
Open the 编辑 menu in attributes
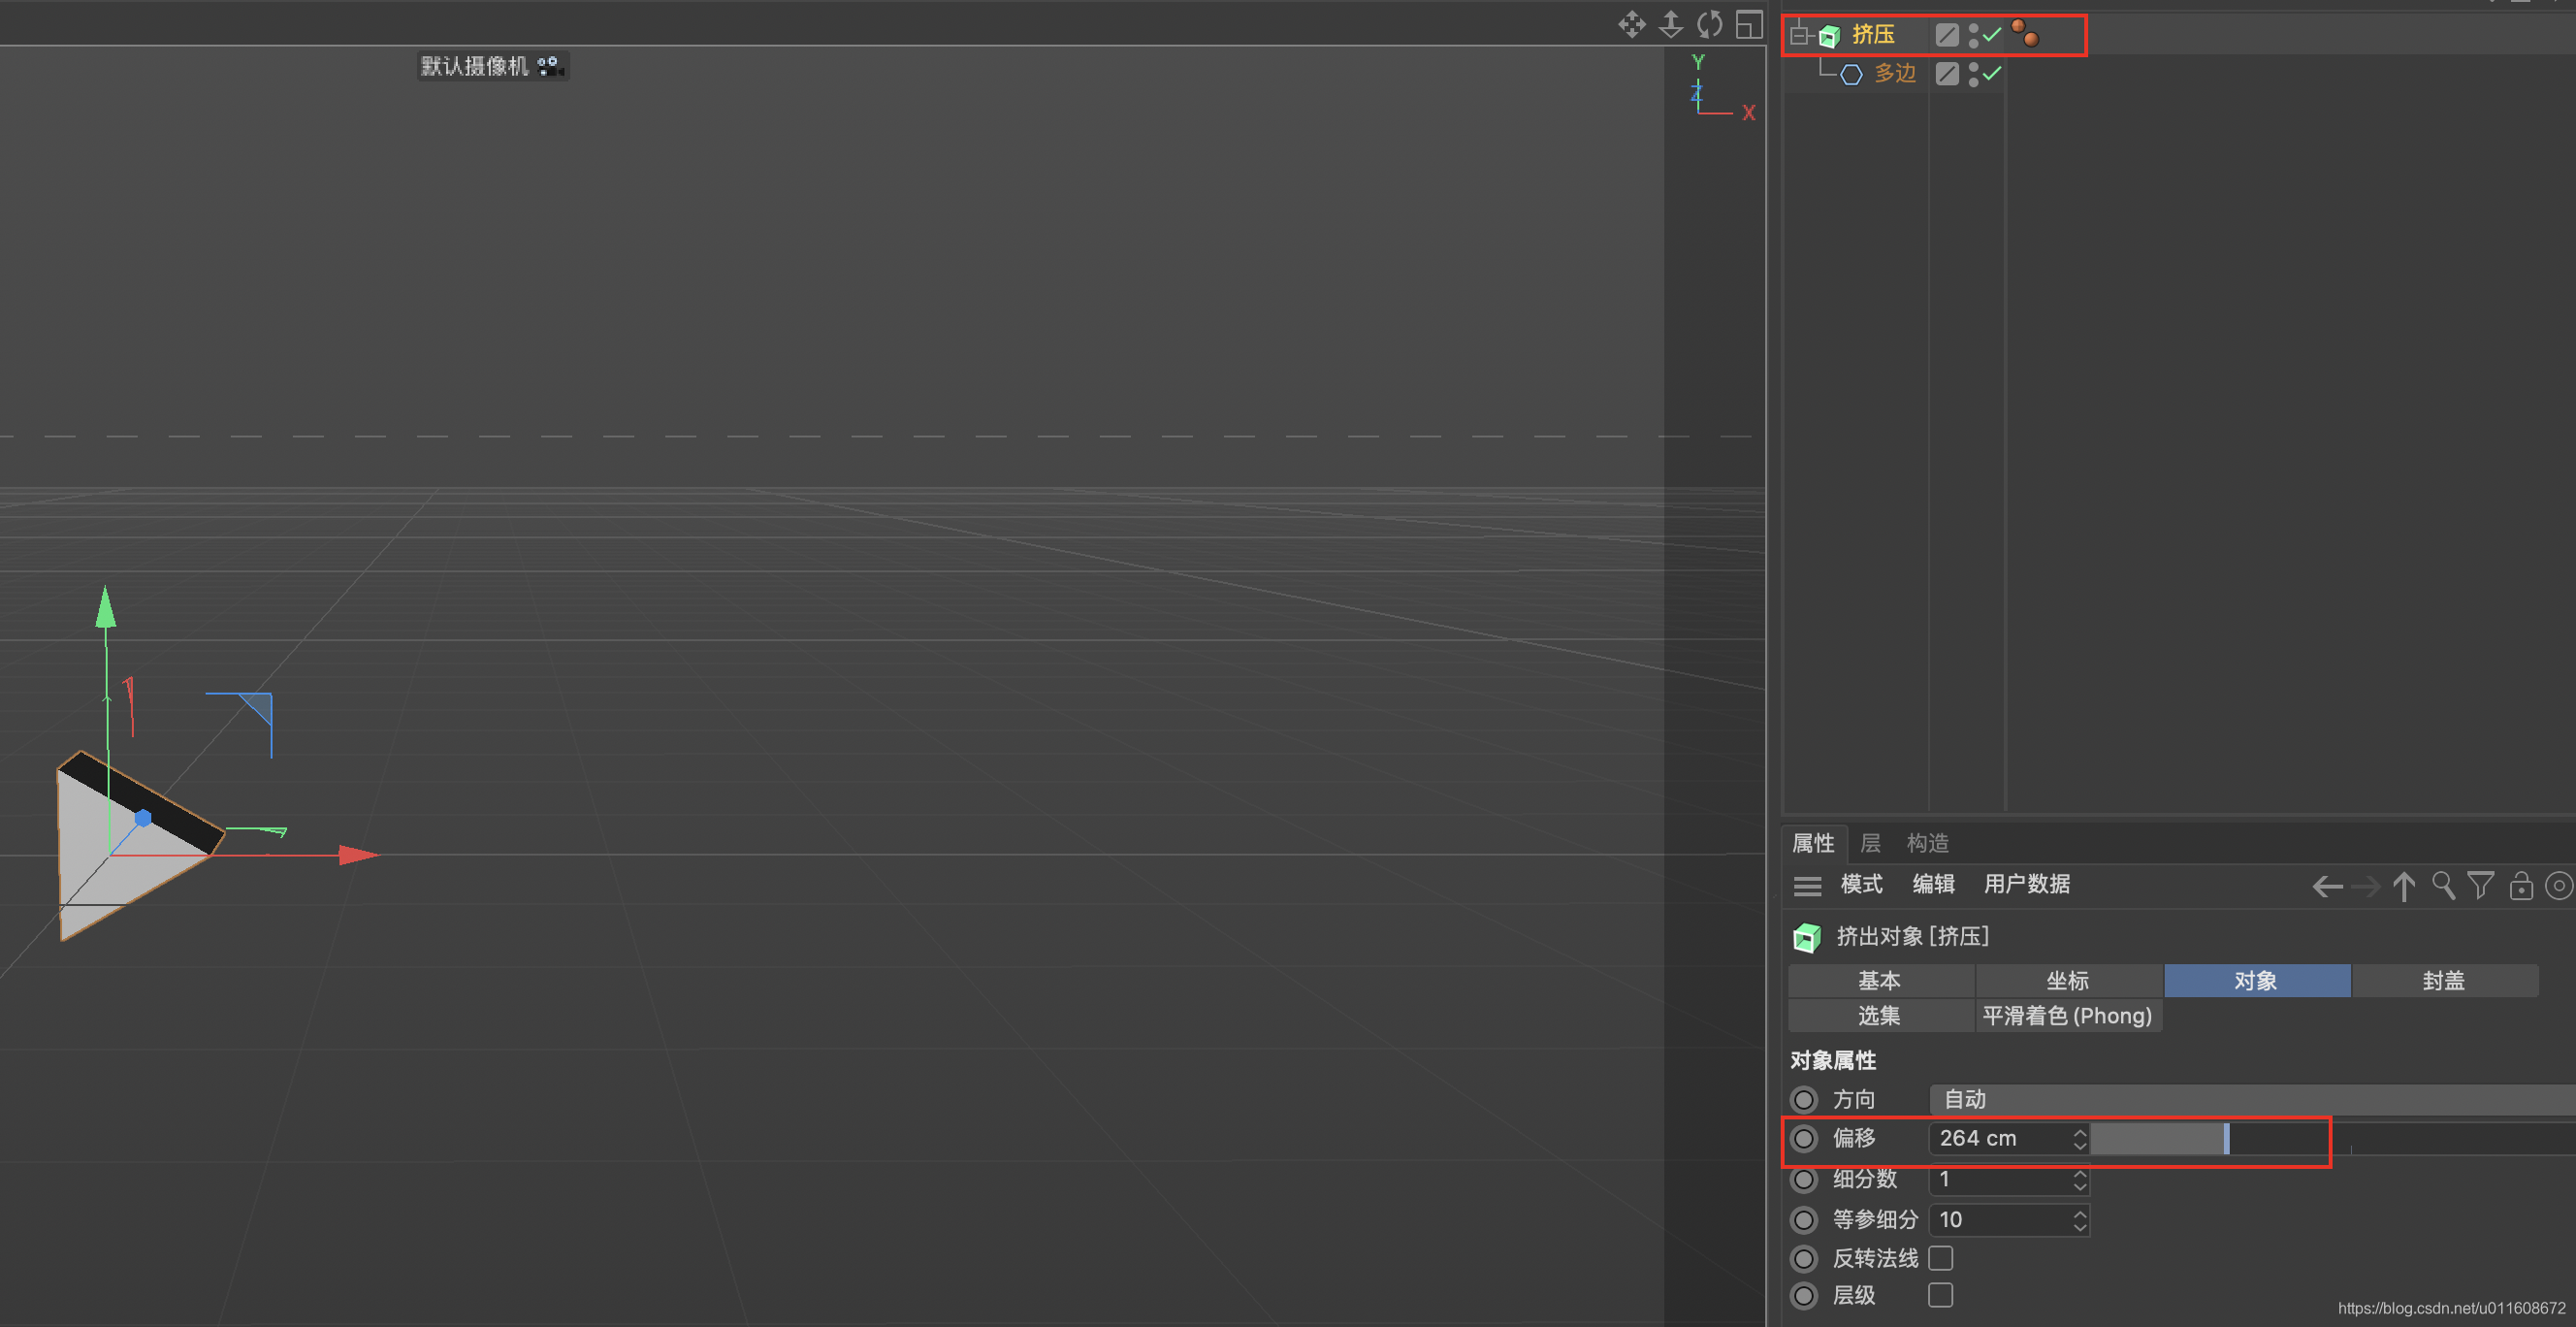pos(1933,884)
